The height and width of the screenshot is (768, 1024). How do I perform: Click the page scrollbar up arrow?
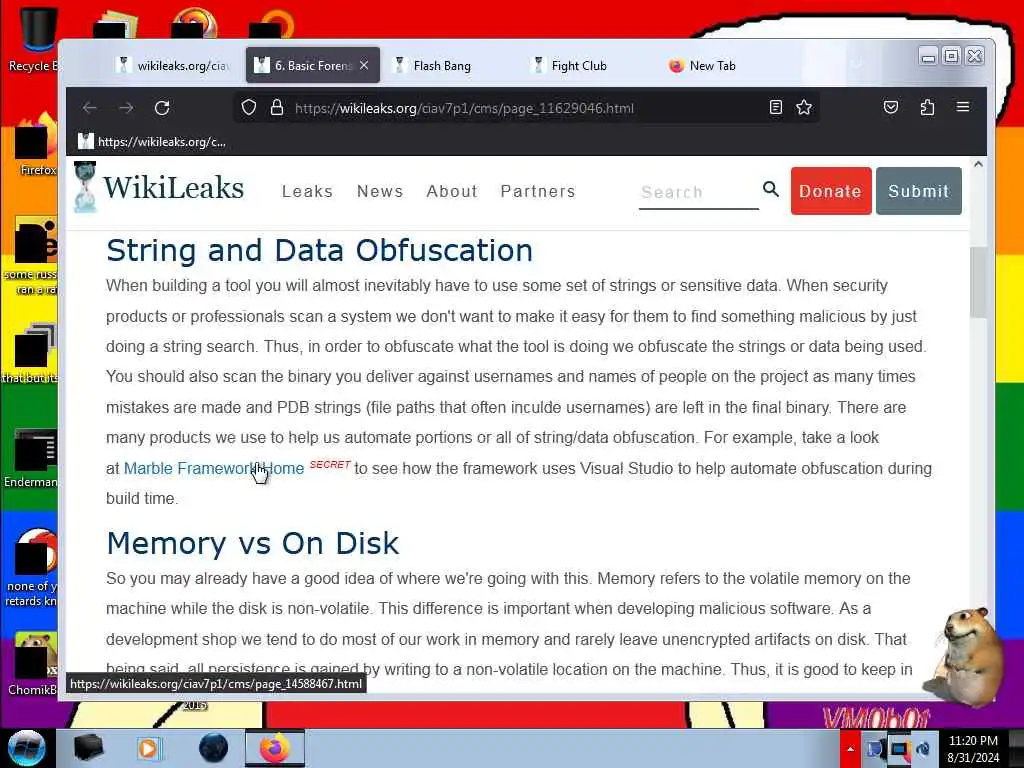coord(978,165)
